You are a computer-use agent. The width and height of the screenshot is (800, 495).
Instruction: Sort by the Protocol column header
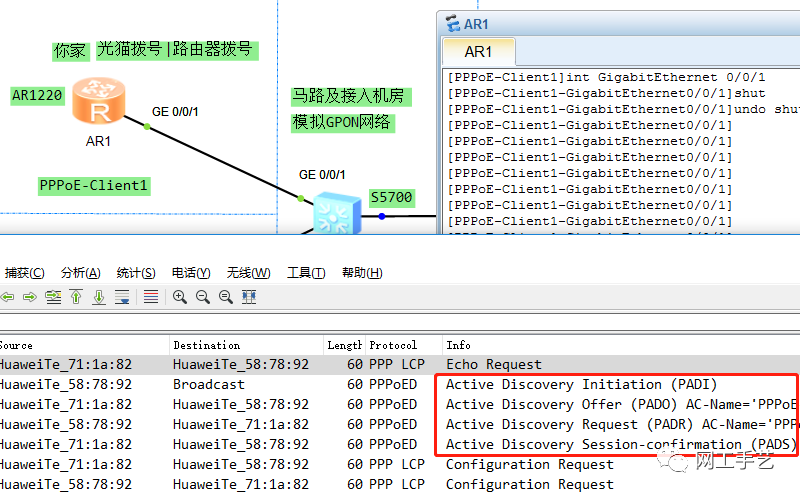403,345
